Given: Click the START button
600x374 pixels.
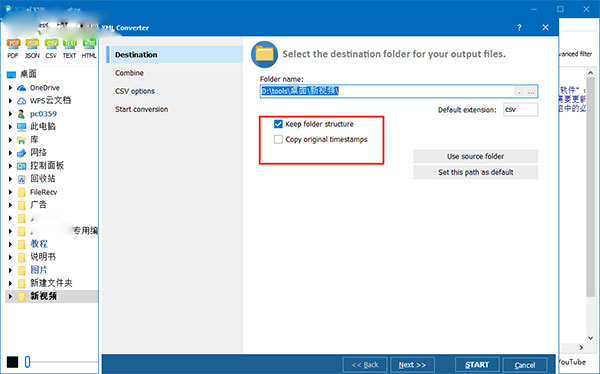Looking at the screenshot, I should 477,365.
